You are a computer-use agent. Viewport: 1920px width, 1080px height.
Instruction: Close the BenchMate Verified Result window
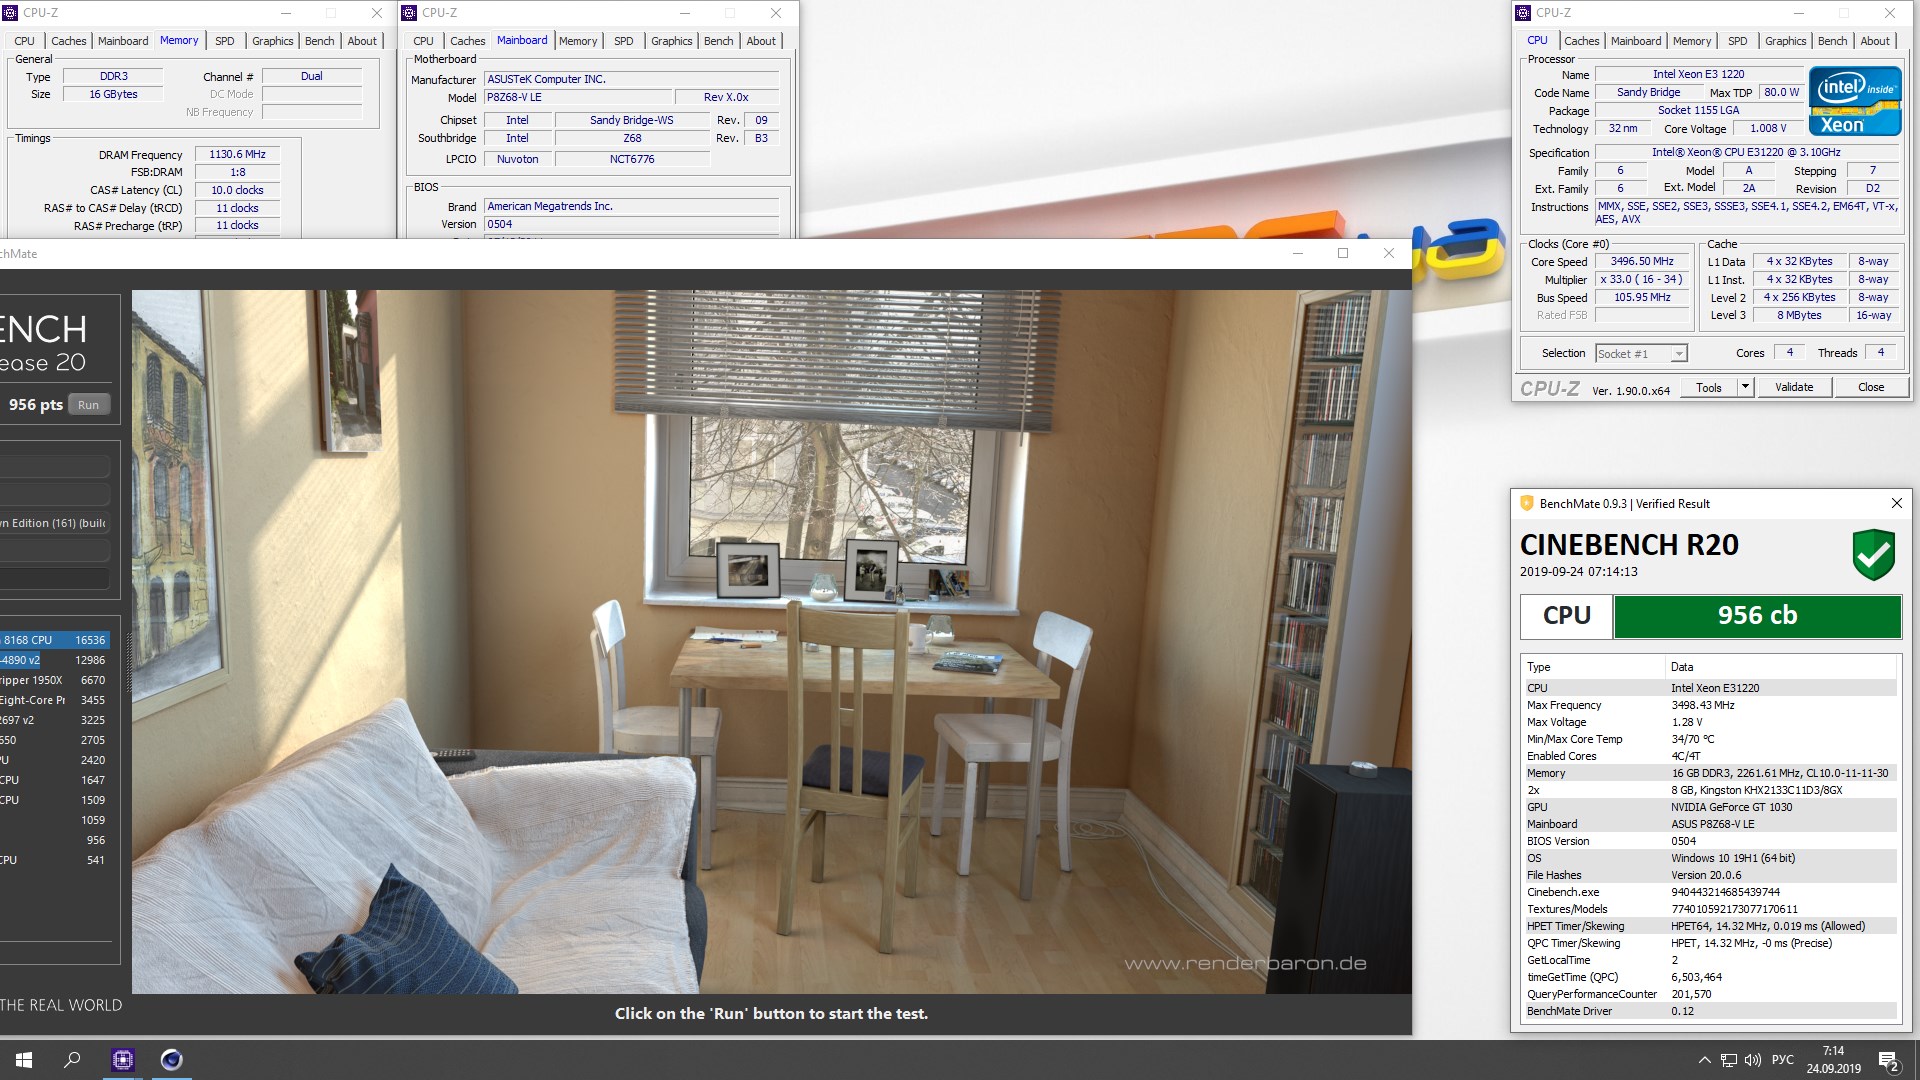tap(1896, 503)
